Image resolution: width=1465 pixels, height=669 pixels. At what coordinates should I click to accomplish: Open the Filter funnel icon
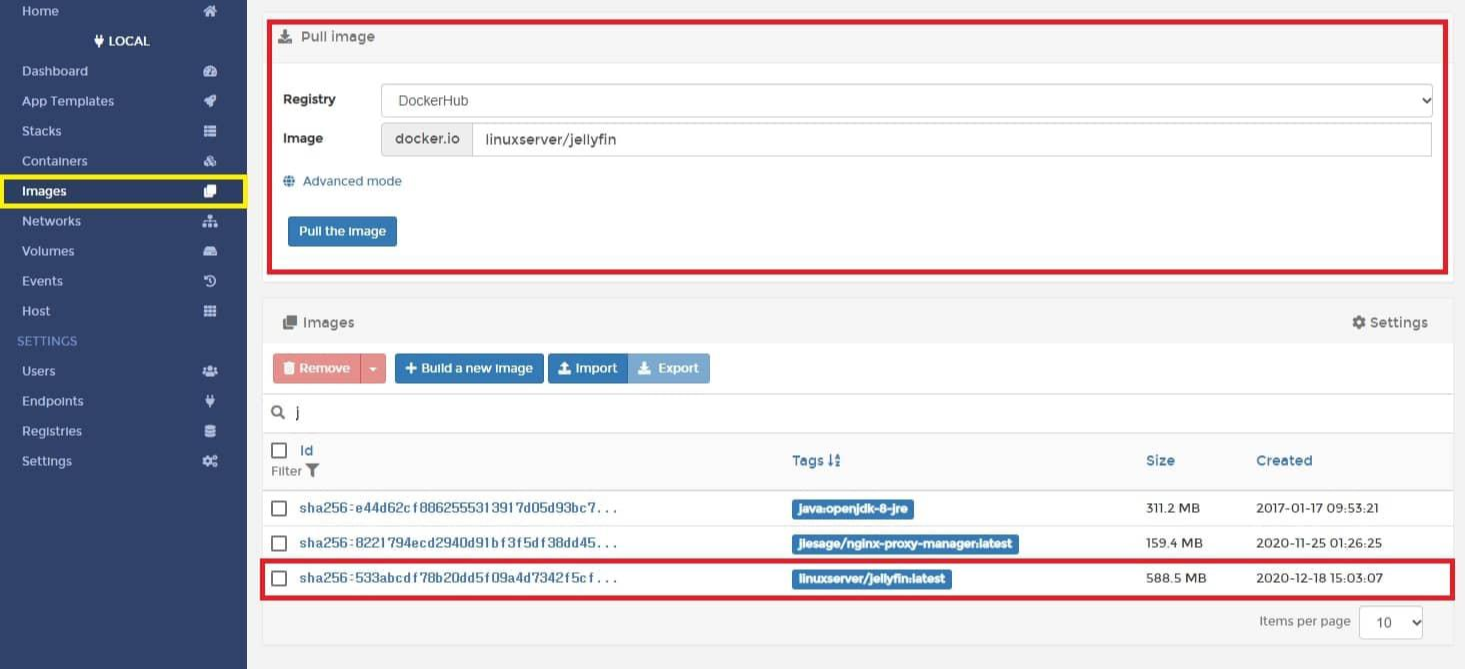[x=312, y=470]
